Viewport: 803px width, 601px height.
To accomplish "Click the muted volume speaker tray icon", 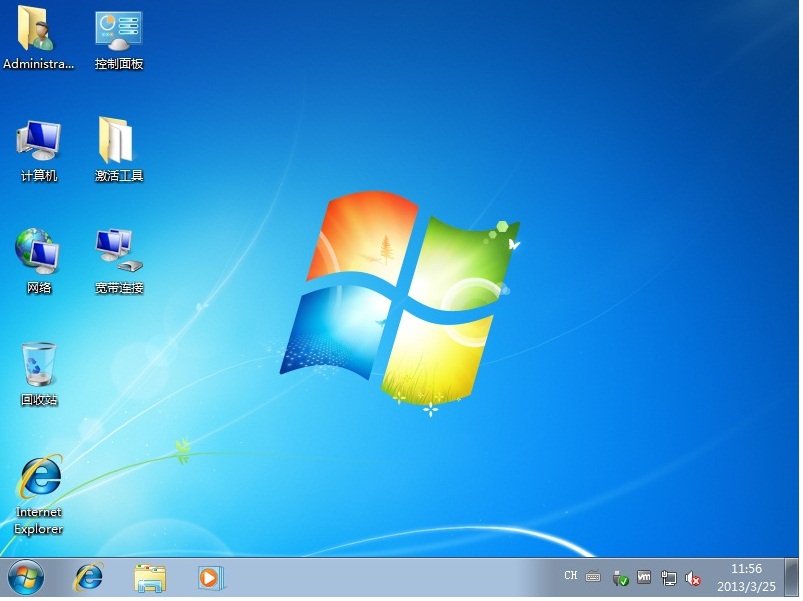I will [x=693, y=578].
